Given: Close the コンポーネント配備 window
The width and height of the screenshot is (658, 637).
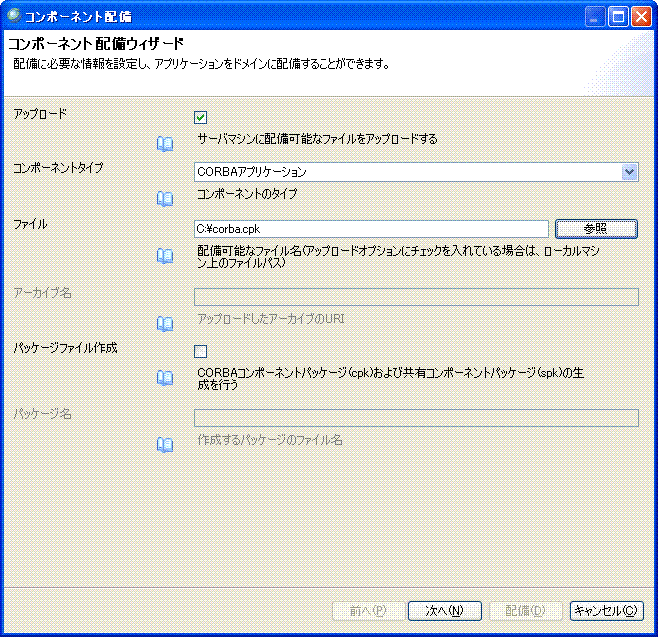Looking at the screenshot, I should (x=641, y=17).
